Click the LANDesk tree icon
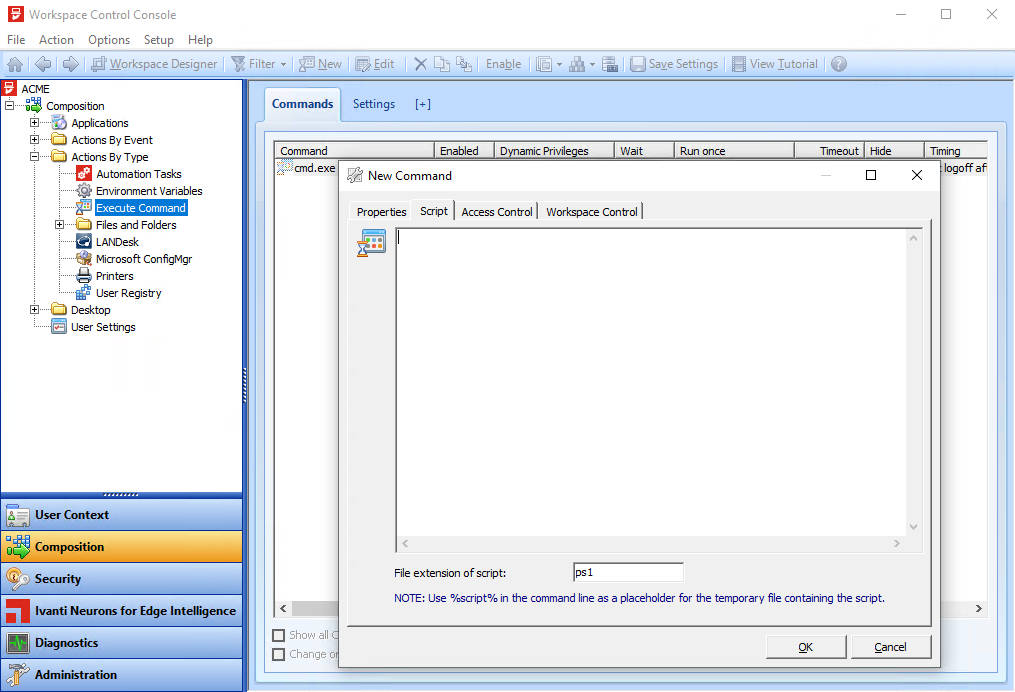1015x692 pixels. point(84,241)
